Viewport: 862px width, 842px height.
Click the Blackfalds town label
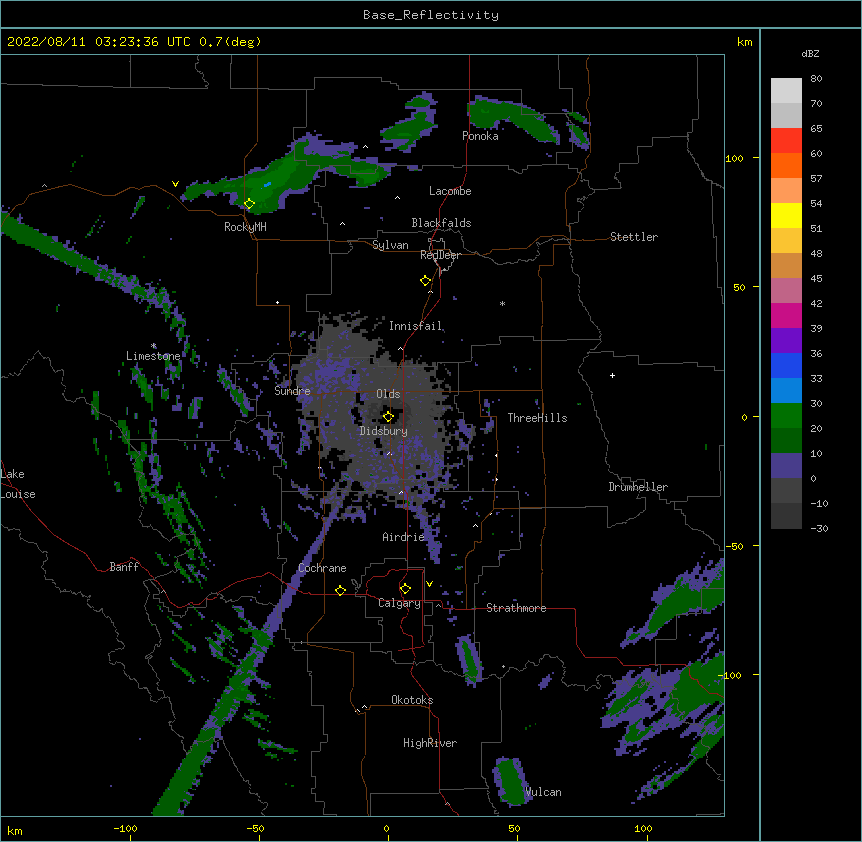tap(441, 223)
